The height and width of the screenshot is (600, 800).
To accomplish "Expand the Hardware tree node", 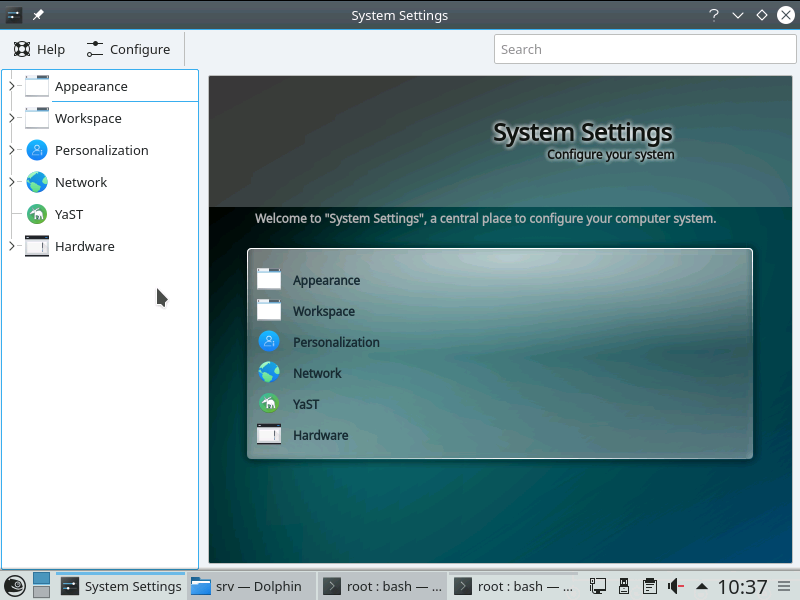I will [x=12, y=246].
